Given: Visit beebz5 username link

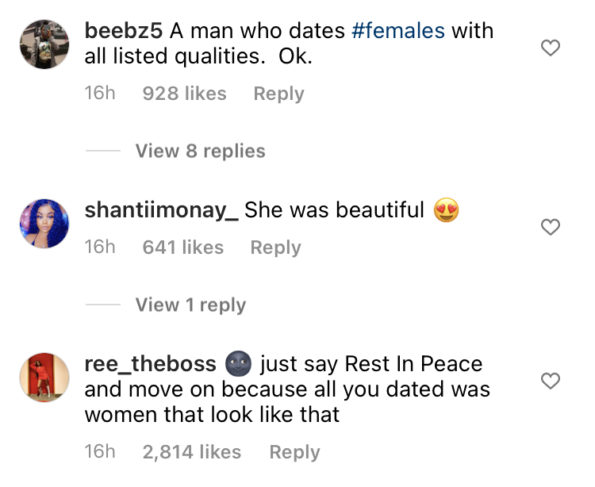Looking at the screenshot, I should pyautogui.click(x=124, y=31).
